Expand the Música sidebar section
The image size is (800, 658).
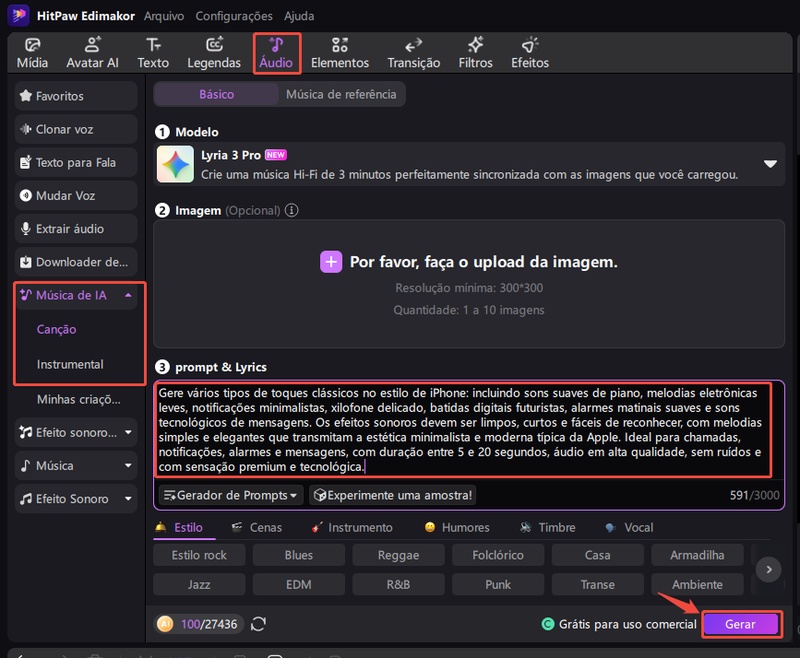(128, 465)
